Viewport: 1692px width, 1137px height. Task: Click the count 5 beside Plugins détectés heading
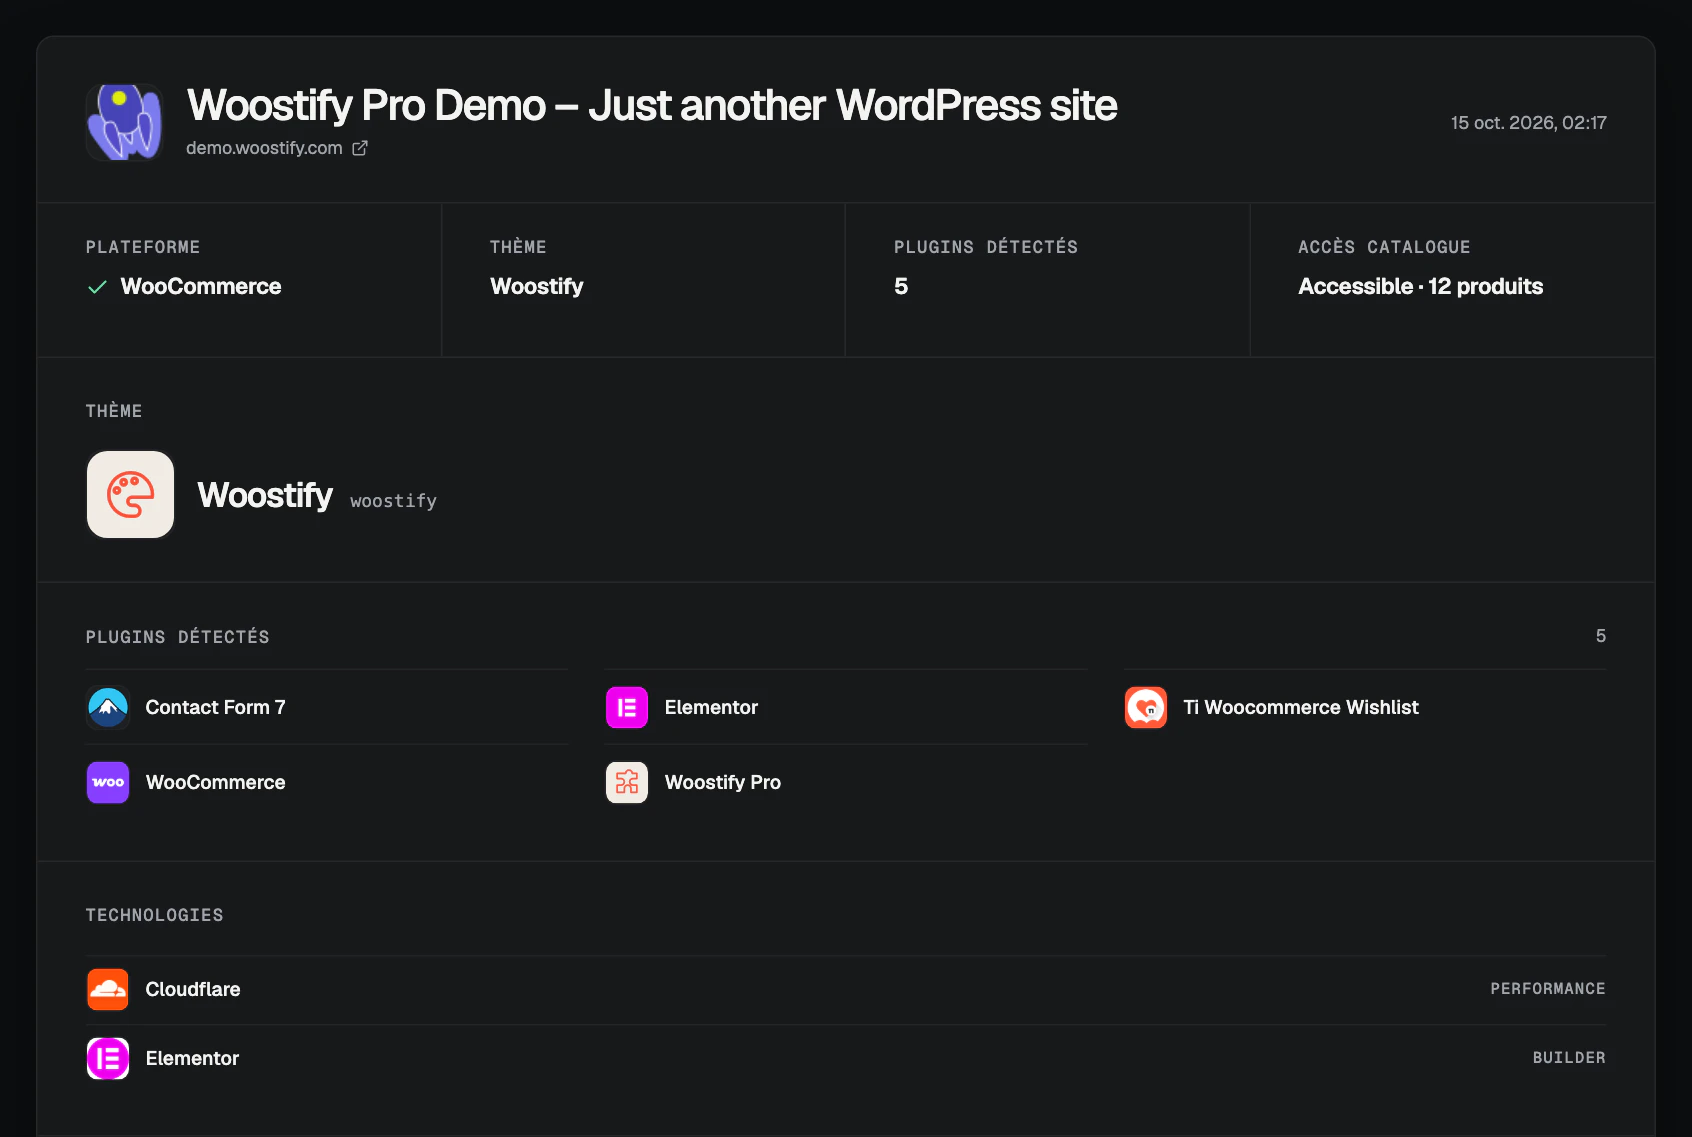click(x=1601, y=636)
